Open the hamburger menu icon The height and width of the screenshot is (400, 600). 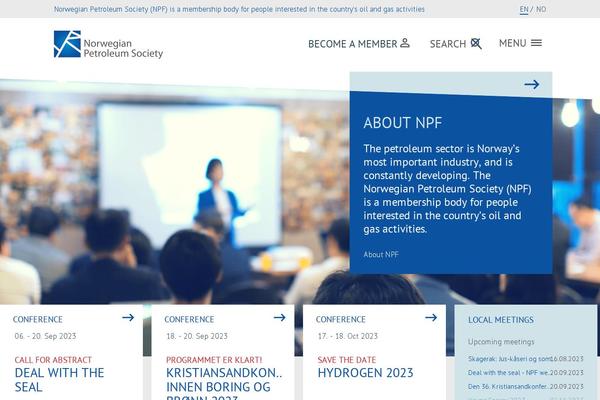(x=536, y=43)
